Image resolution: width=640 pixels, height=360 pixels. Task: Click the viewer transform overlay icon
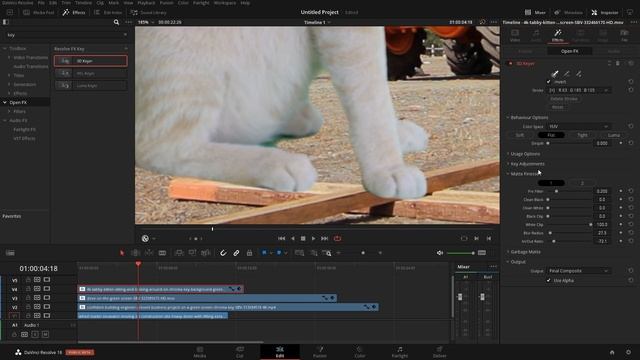click(x=145, y=238)
